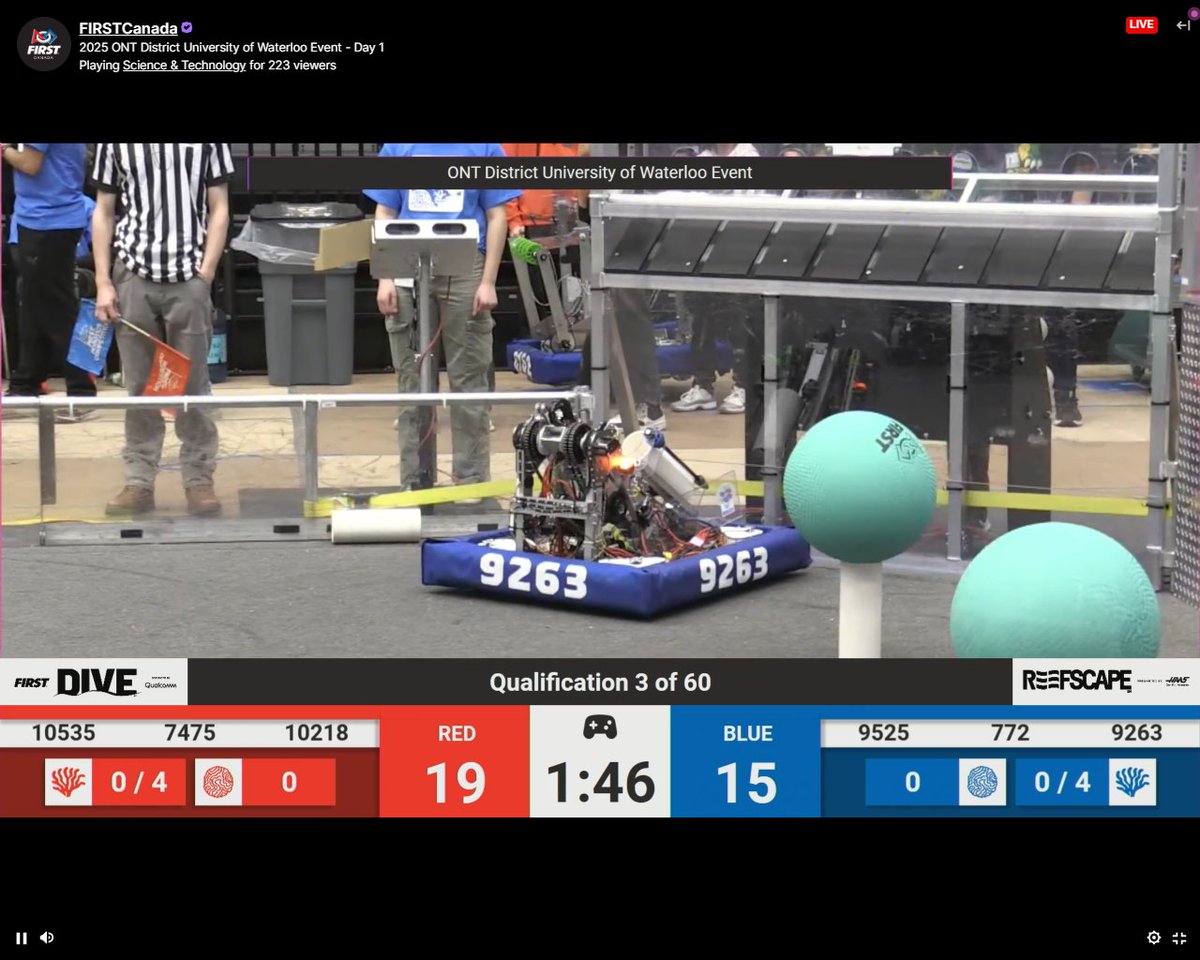Open the FIRSTCanada channel avatar

pyautogui.click(x=43, y=44)
